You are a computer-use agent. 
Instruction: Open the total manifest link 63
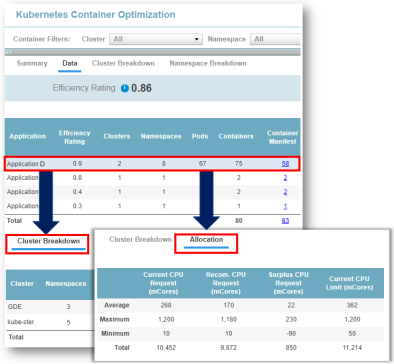tap(285, 221)
